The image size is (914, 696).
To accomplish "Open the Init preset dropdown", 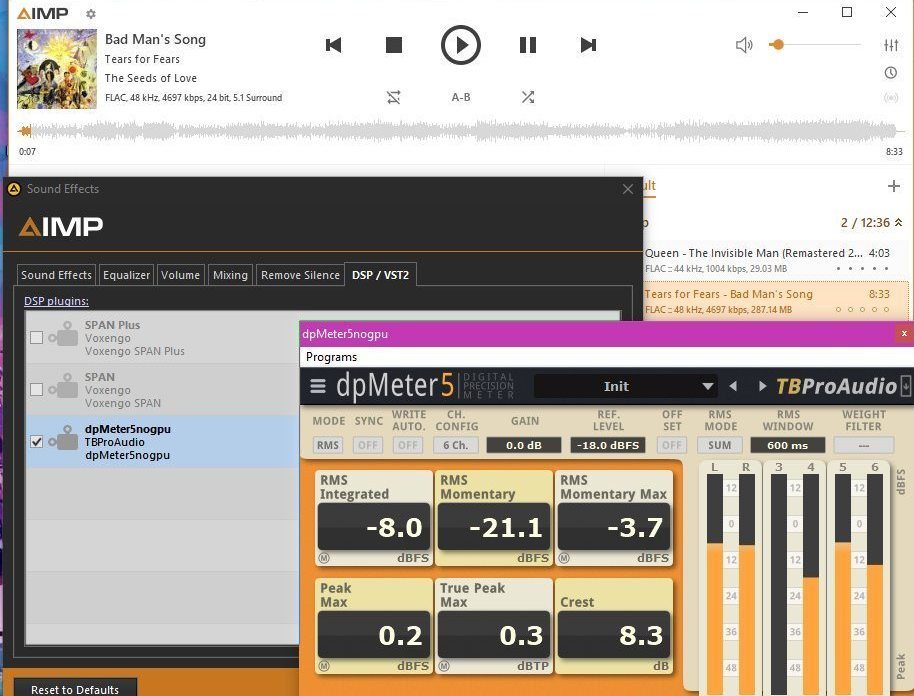I will [x=625, y=386].
